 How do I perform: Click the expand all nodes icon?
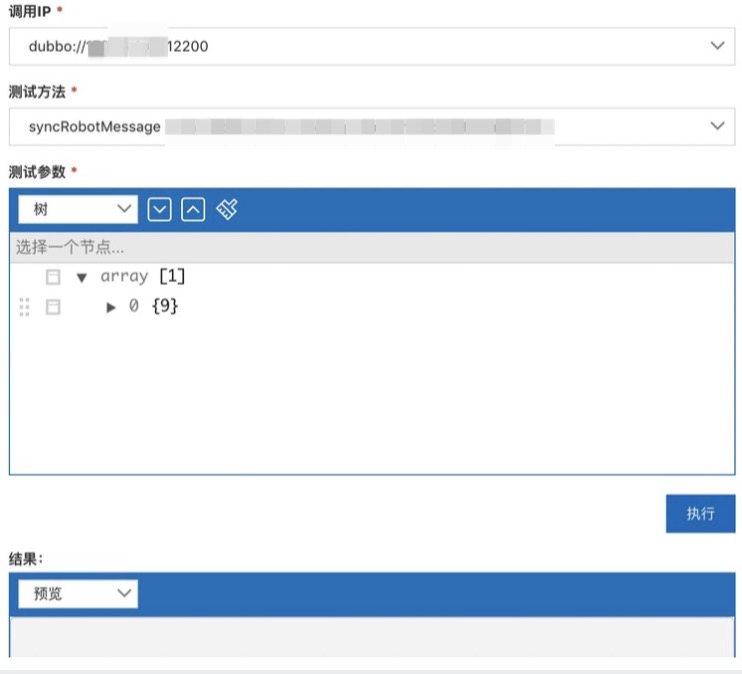coord(160,209)
